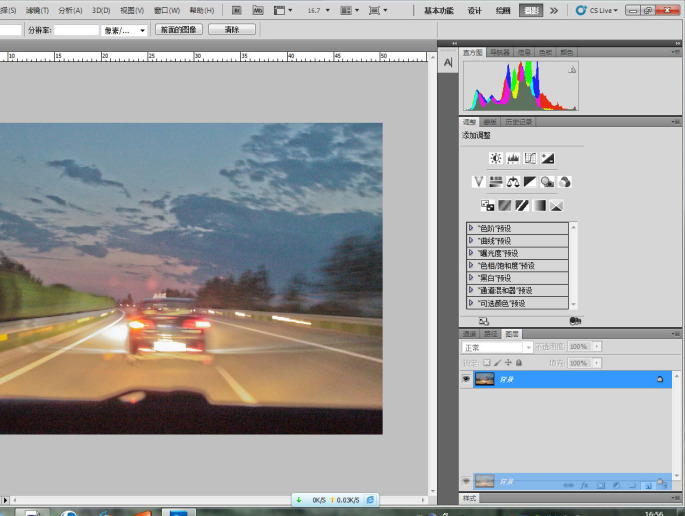Click the 分辨率 input field
The height and width of the screenshot is (516, 685).
(x=76, y=30)
